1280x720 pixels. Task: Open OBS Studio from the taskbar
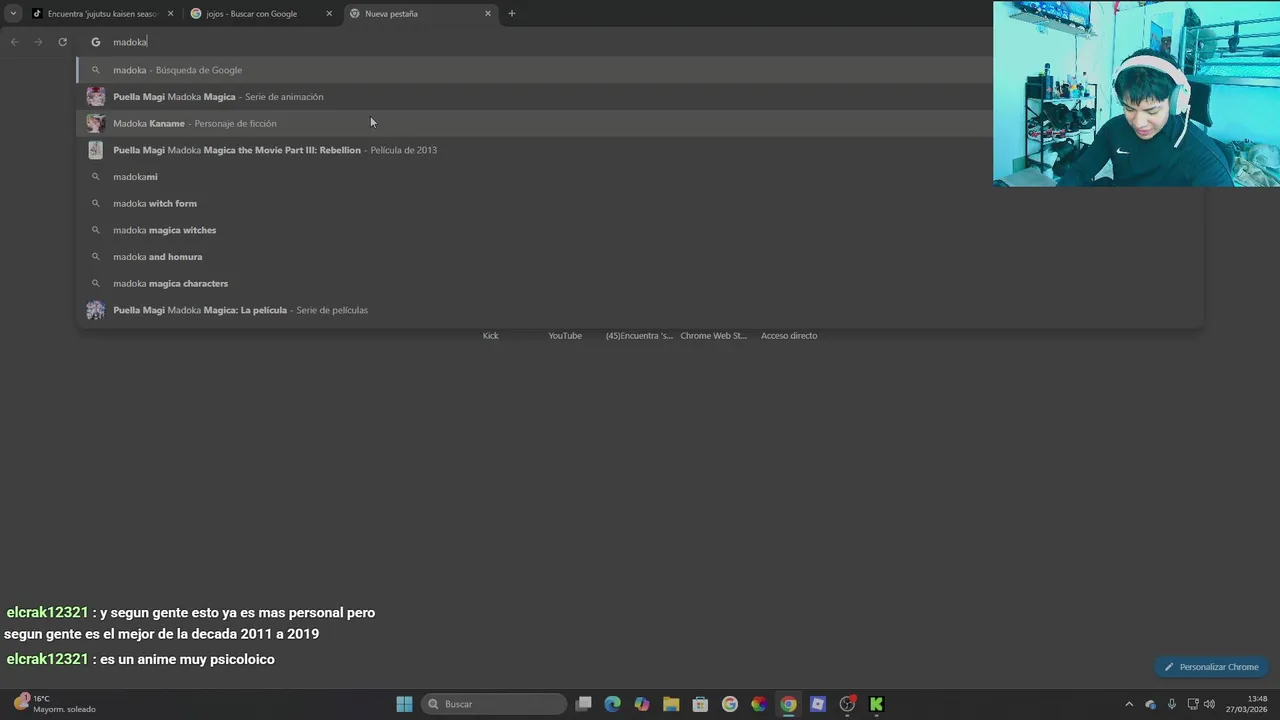[848, 704]
